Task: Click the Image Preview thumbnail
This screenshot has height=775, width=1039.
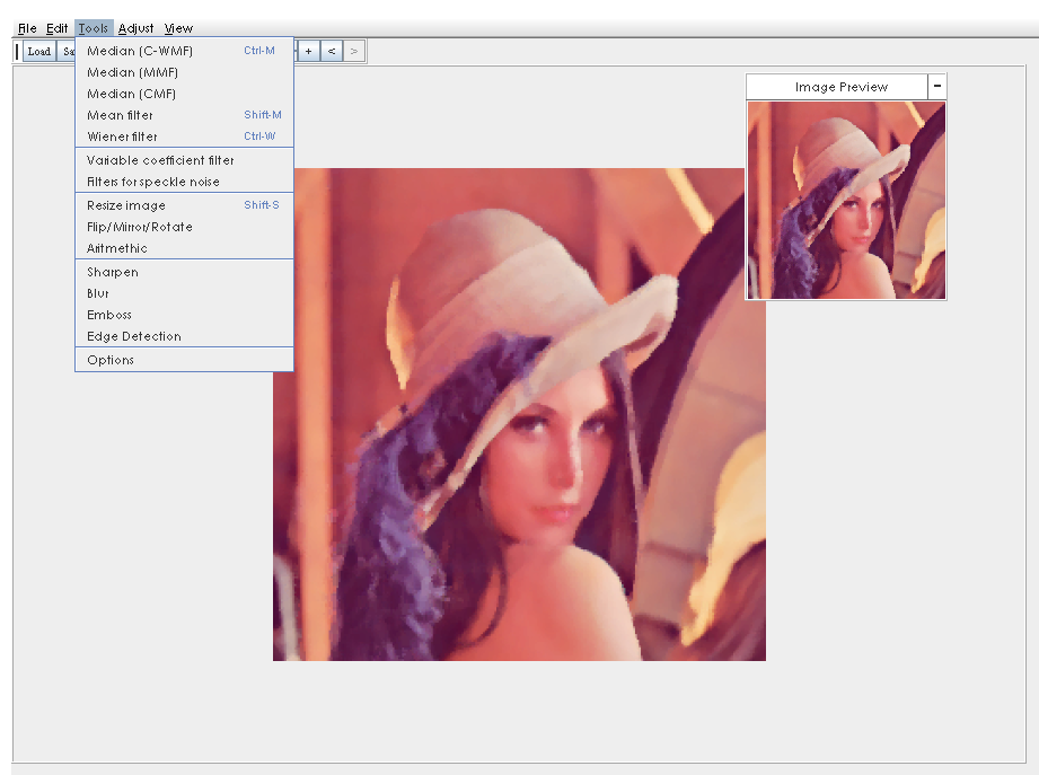Action: pyautogui.click(x=846, y=200)
